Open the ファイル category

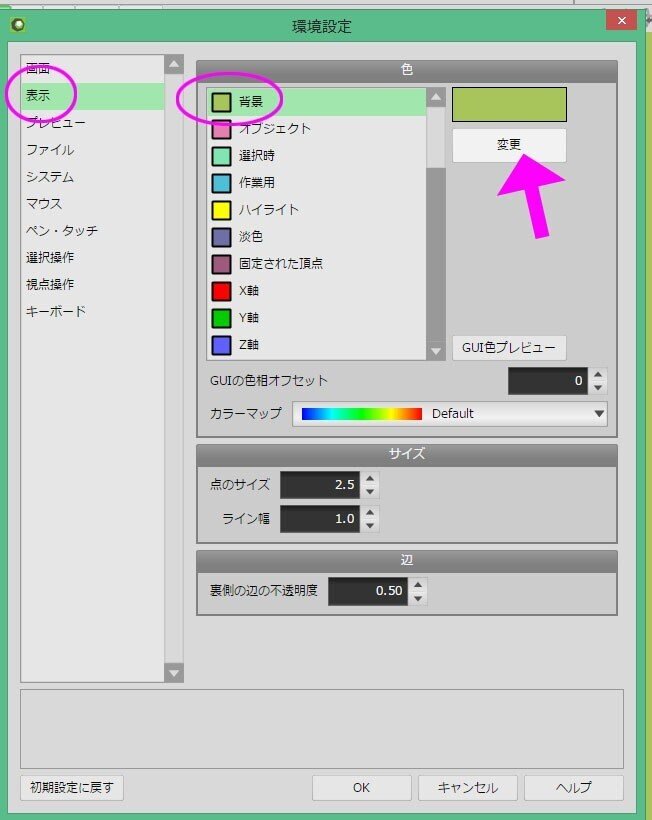92,150
